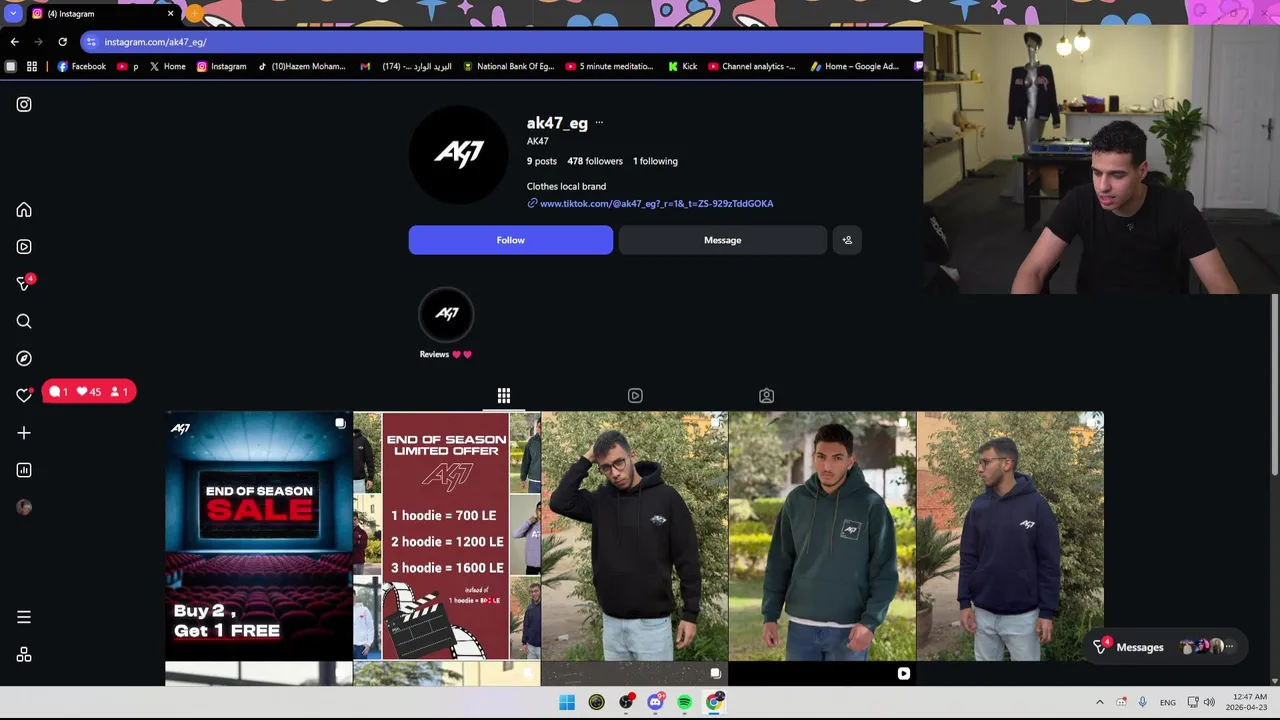View the AK47 profile picture
Image resolution: width=1280 pixels, height=720 pixels.
[x=459, y=154]
